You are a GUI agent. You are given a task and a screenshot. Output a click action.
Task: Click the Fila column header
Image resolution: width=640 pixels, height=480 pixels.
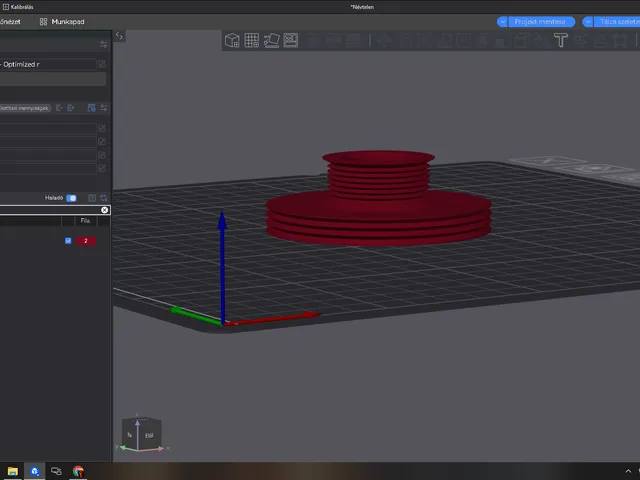(85, 221)
